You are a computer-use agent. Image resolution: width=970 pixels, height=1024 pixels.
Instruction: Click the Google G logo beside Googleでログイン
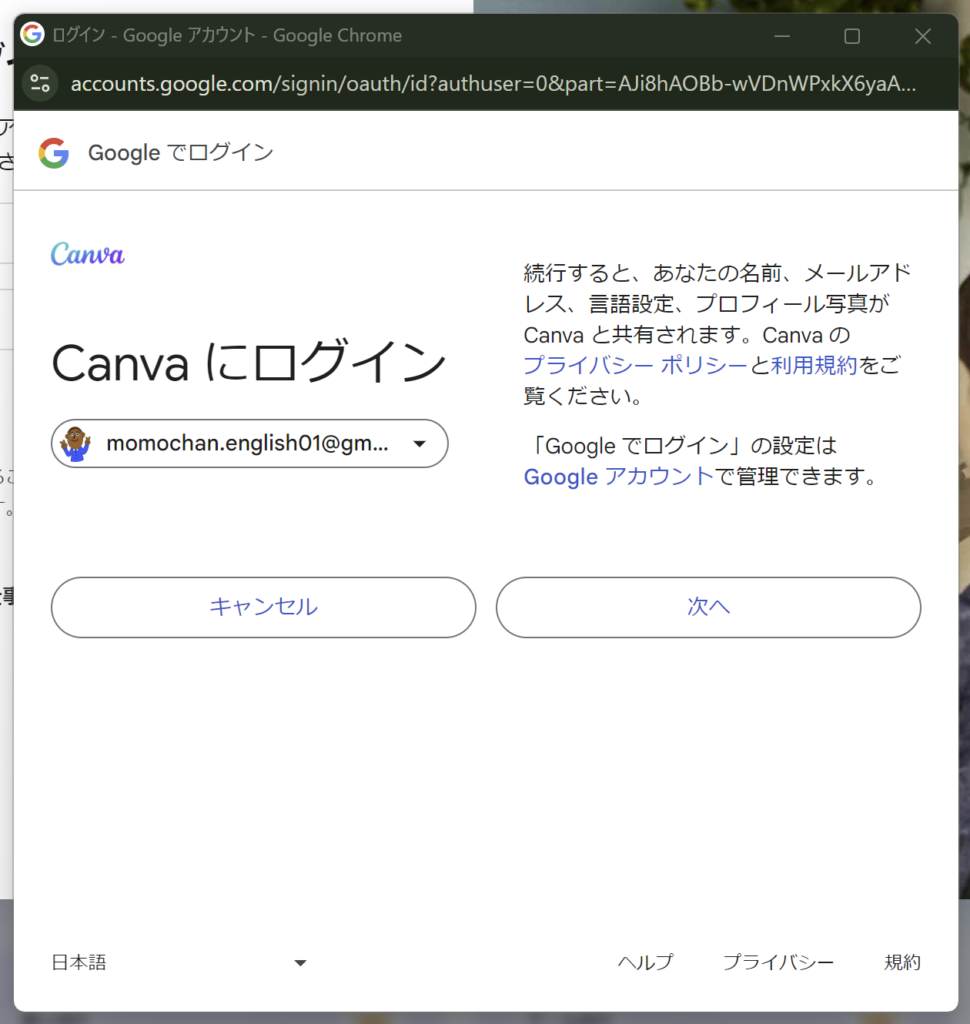(x=54, y=153)
